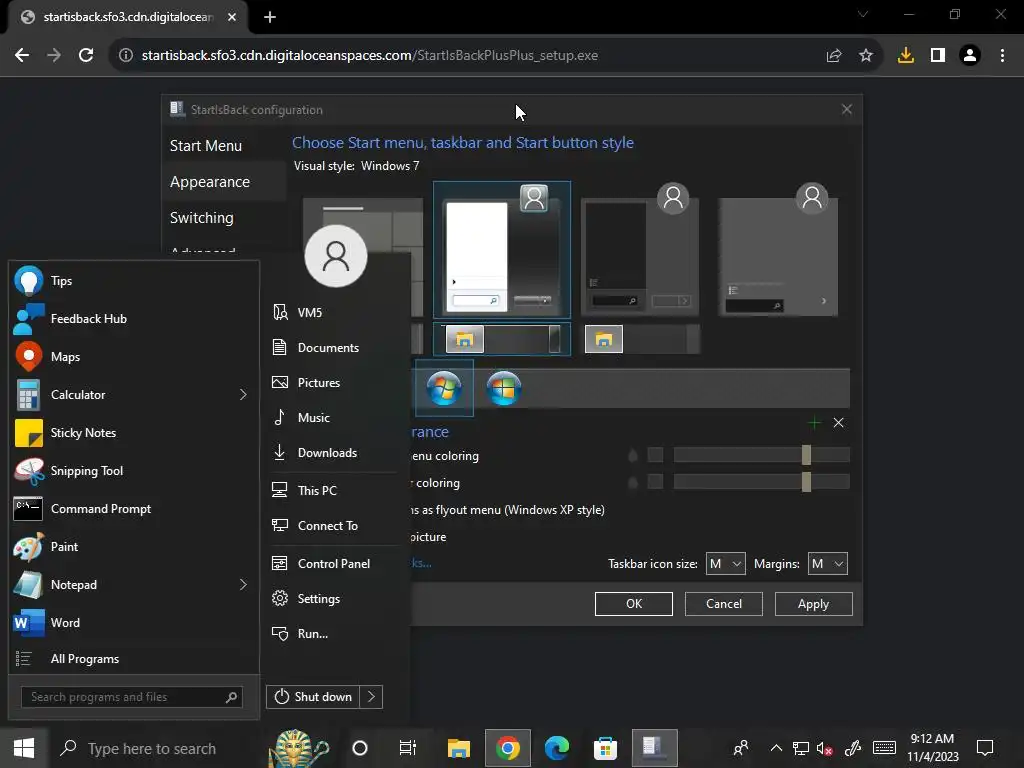Image resolution: width=1024 pixels, height=768 pixels.
Task: Click Apply in StartIsBack configuration
Action: (813, 604)
